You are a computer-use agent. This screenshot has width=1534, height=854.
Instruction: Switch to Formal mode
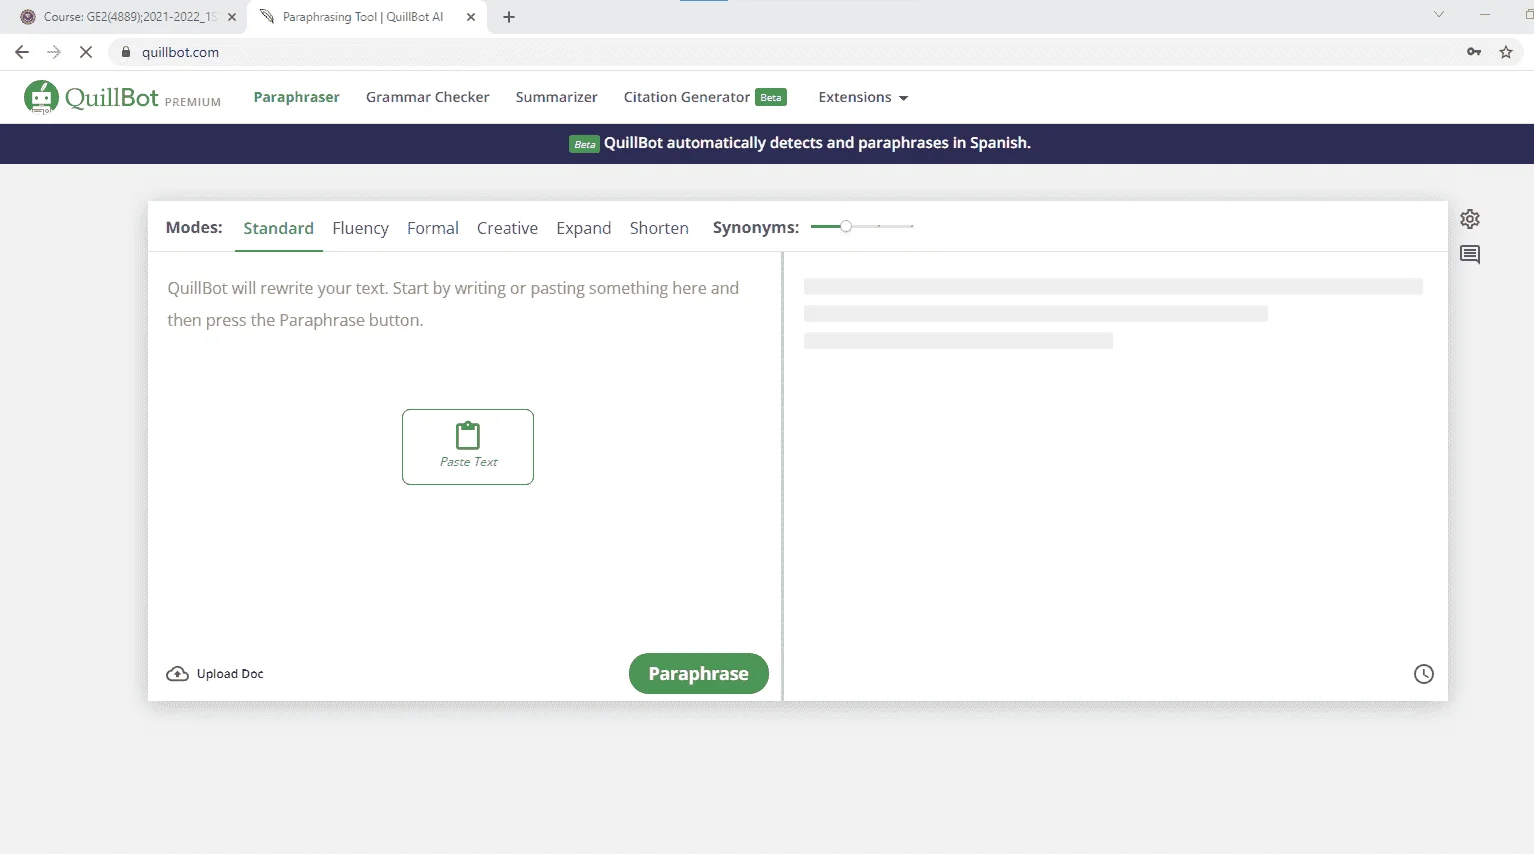click(433, 228)
